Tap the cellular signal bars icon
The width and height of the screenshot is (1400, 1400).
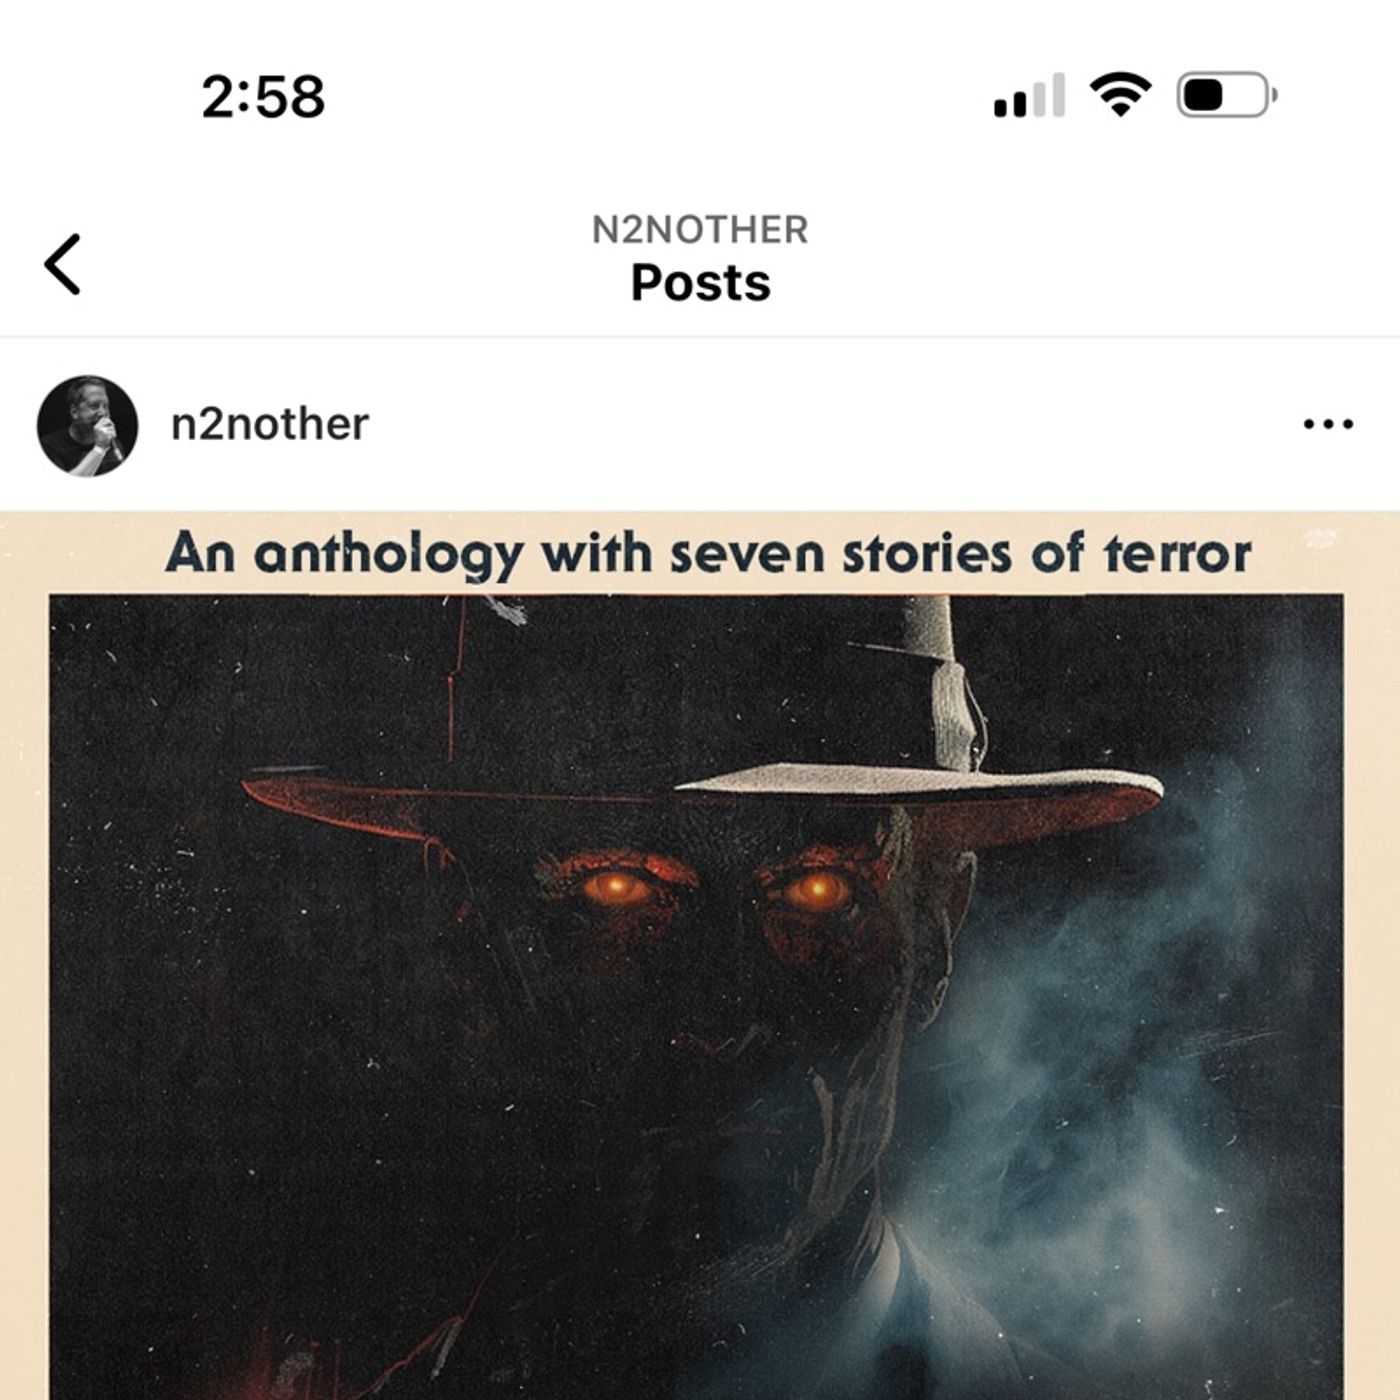[1029, 96]
